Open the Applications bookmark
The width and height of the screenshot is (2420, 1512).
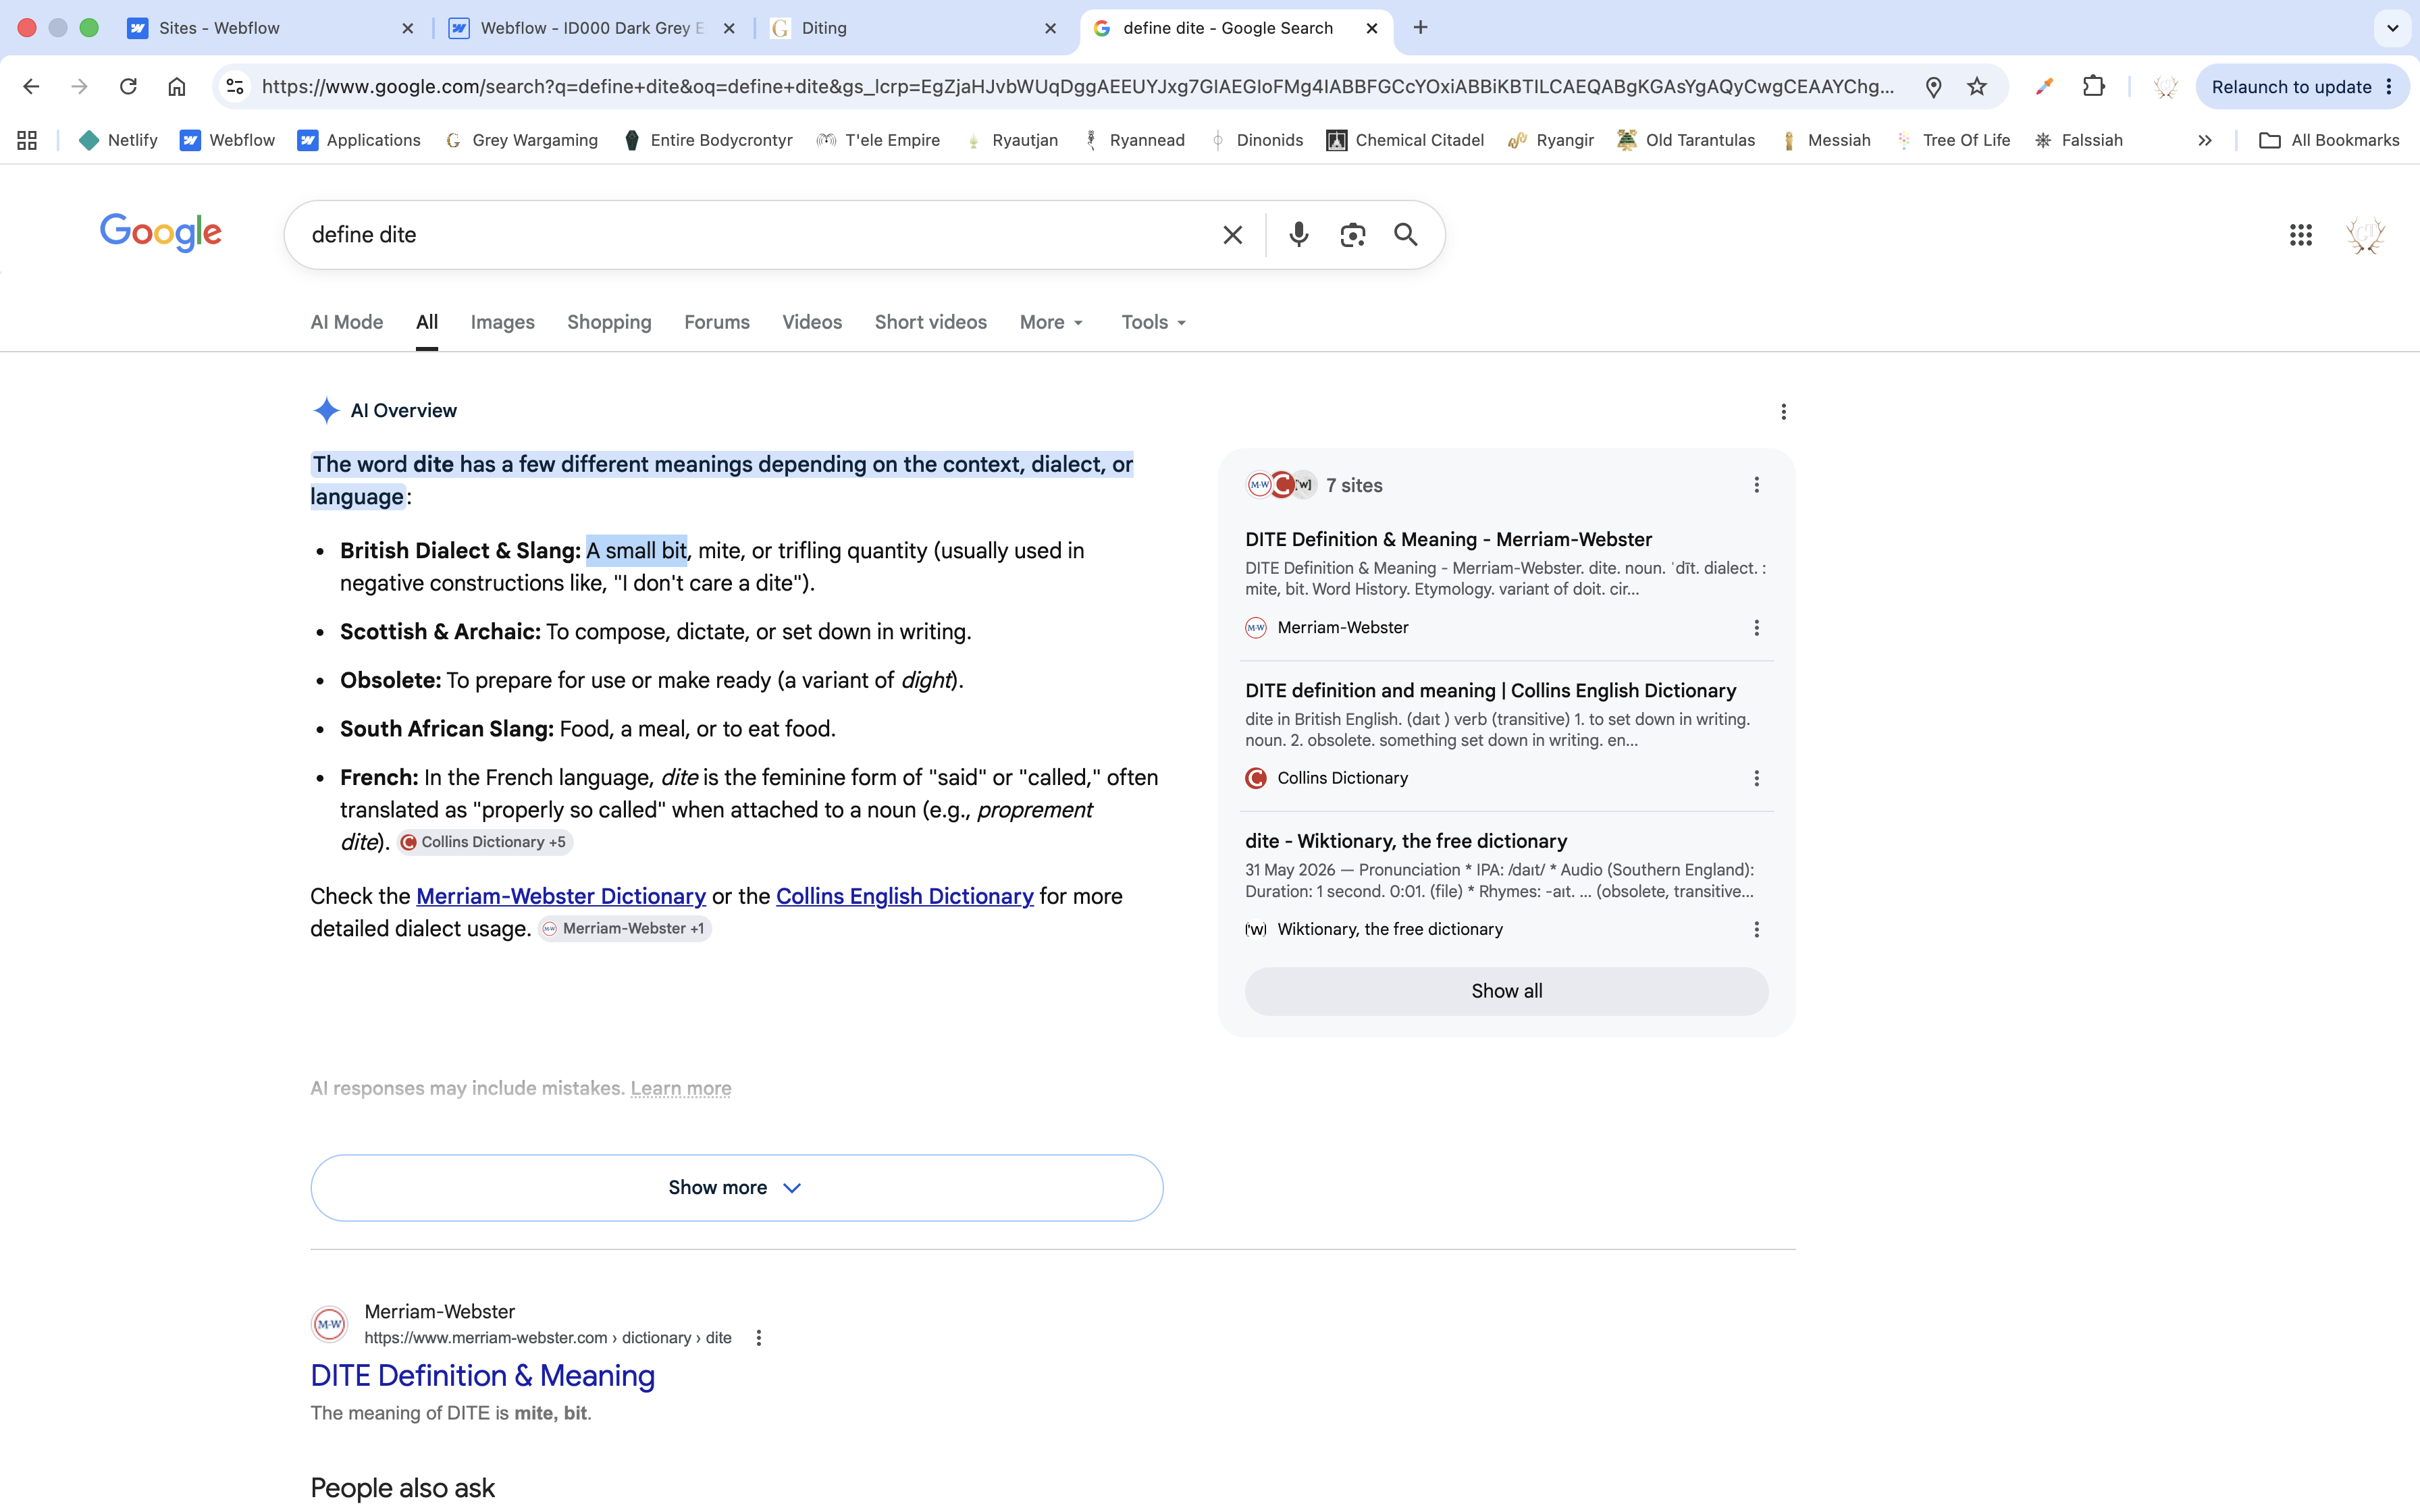click(x=359, y=140)
